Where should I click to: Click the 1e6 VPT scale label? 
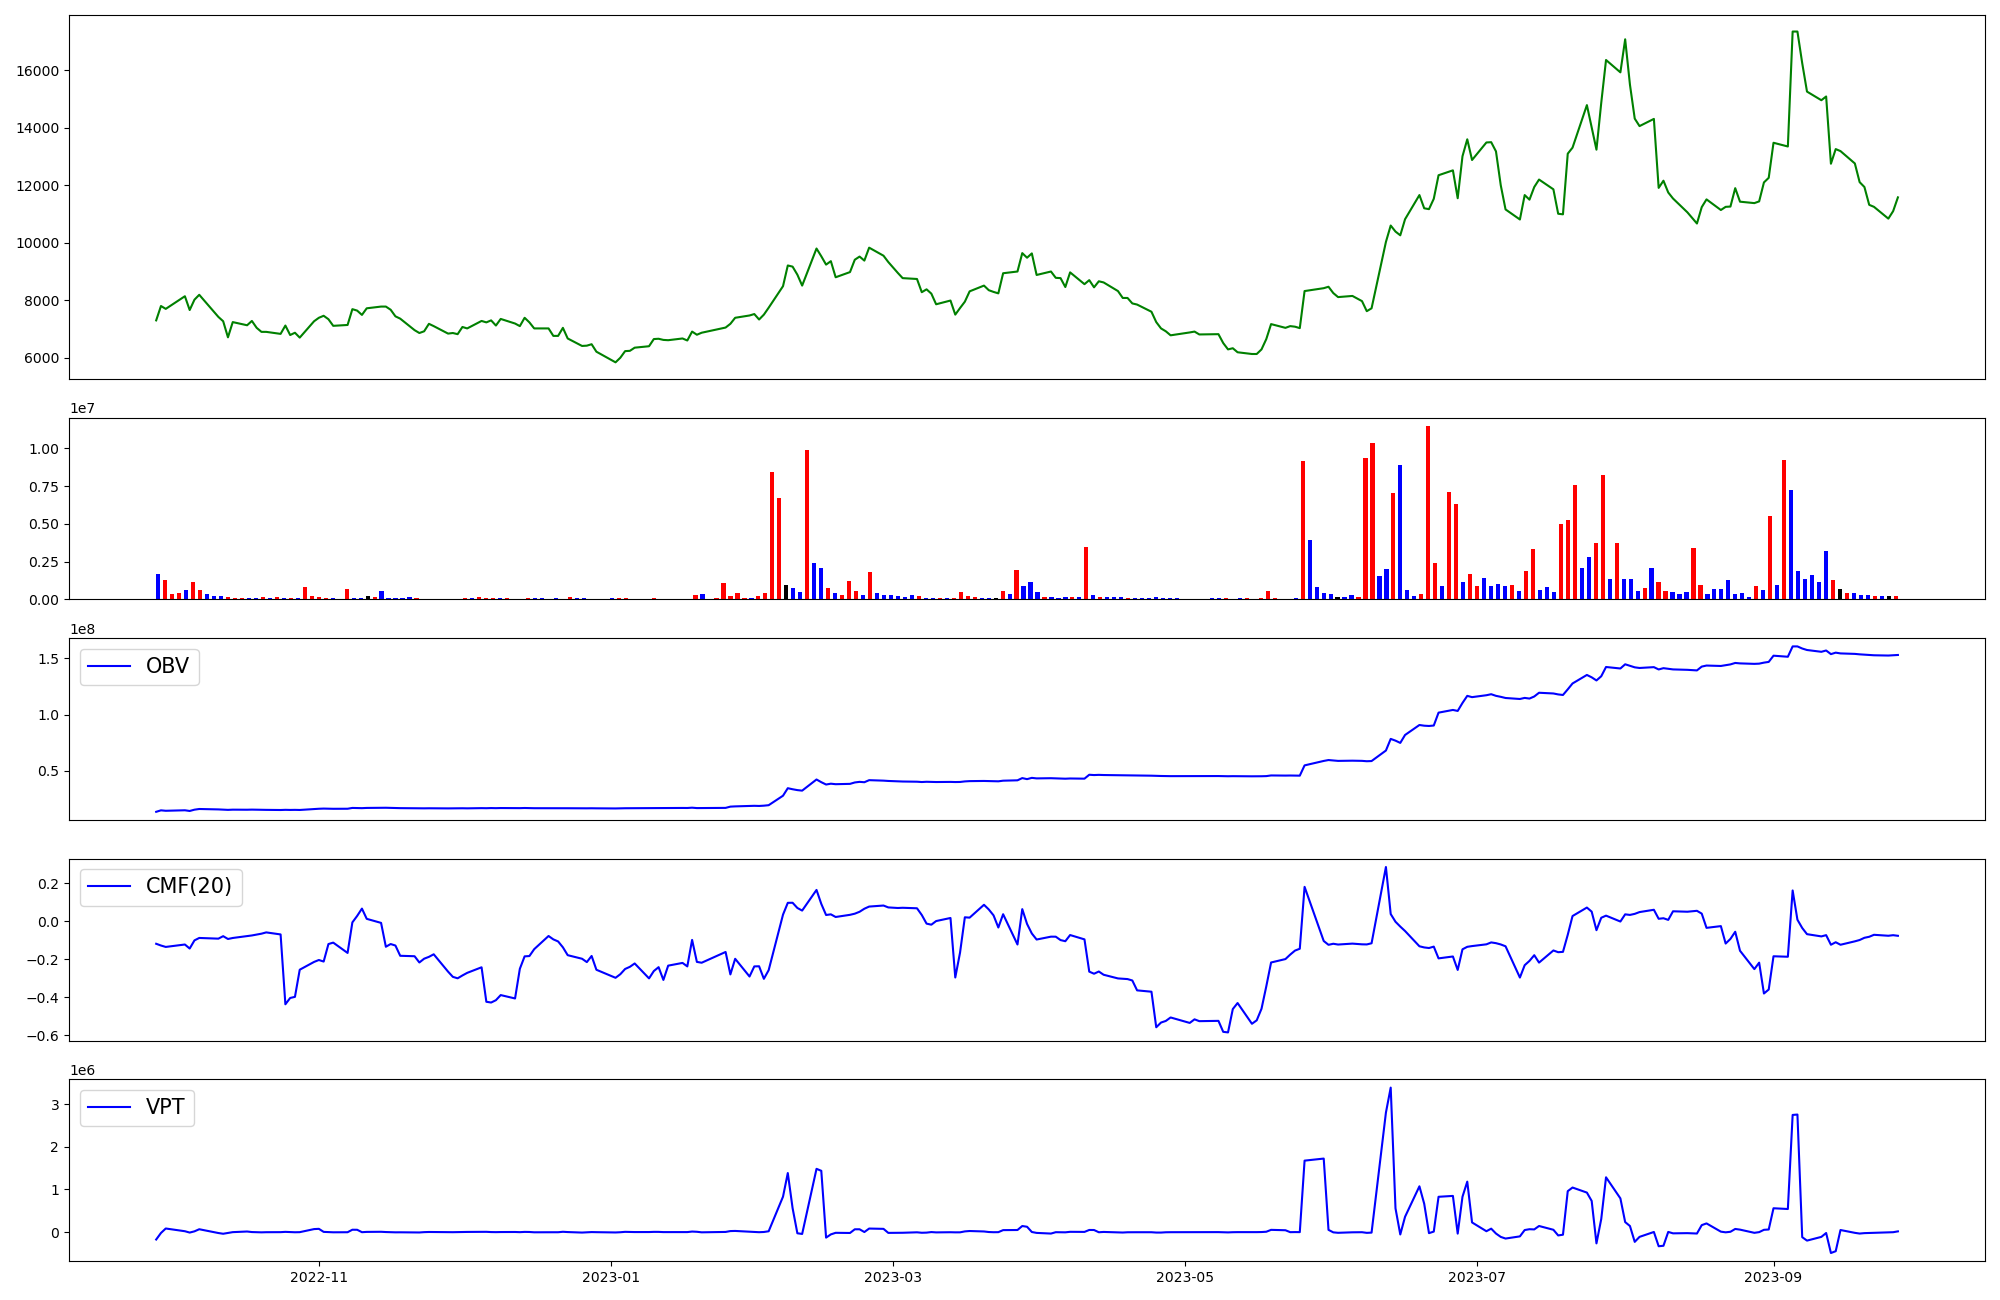(83, 1070)
